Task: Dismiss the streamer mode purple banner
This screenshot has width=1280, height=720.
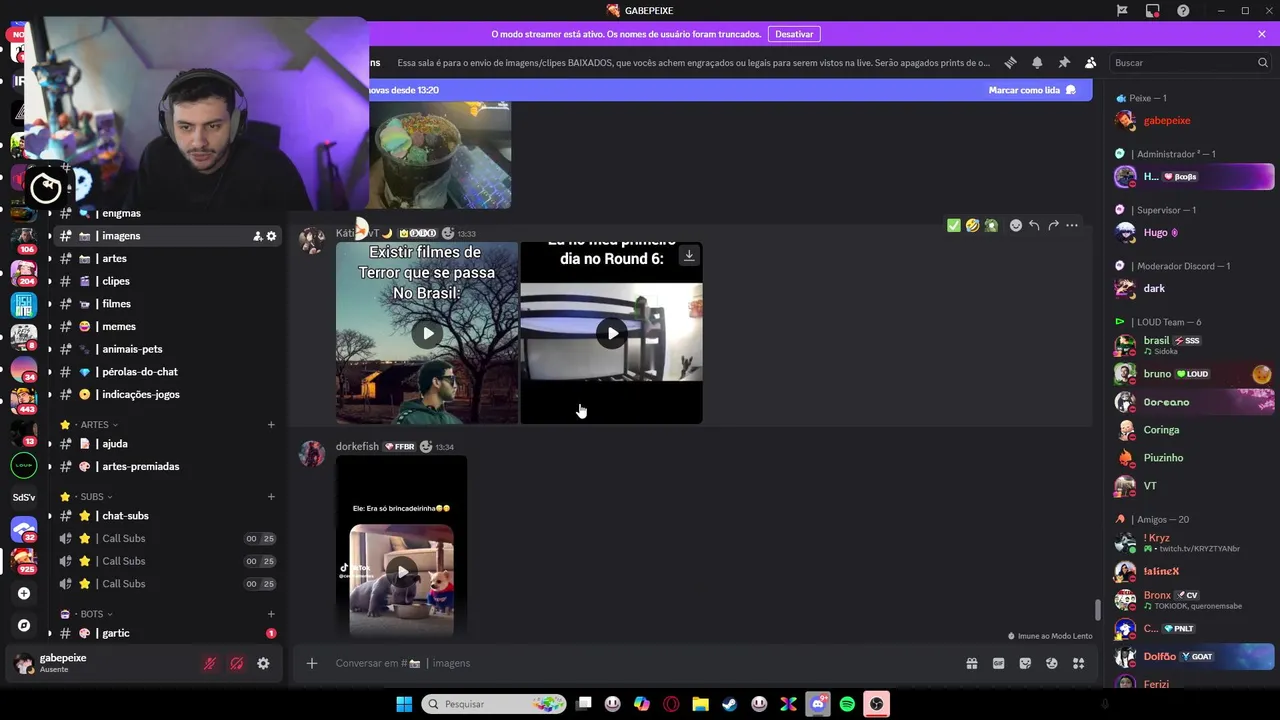Action: tap(1262, 34)
